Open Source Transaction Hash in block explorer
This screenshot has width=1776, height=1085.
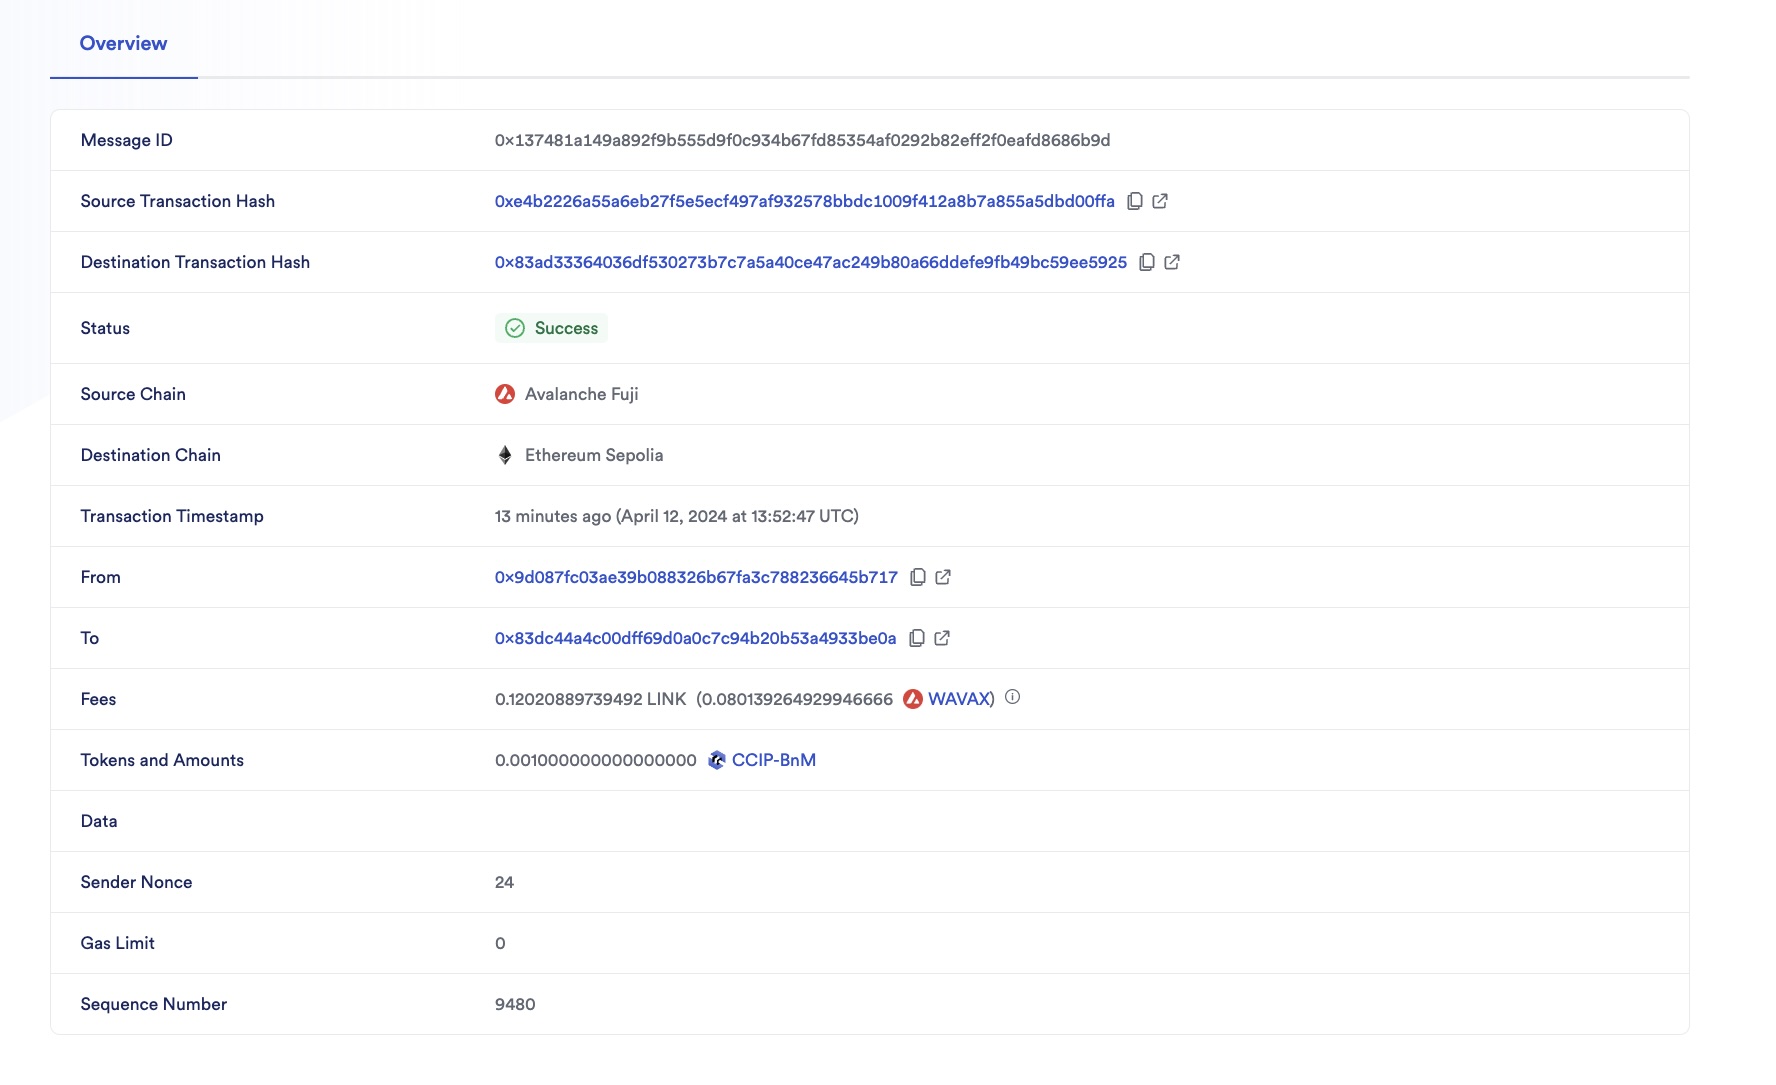[1160, 201]
